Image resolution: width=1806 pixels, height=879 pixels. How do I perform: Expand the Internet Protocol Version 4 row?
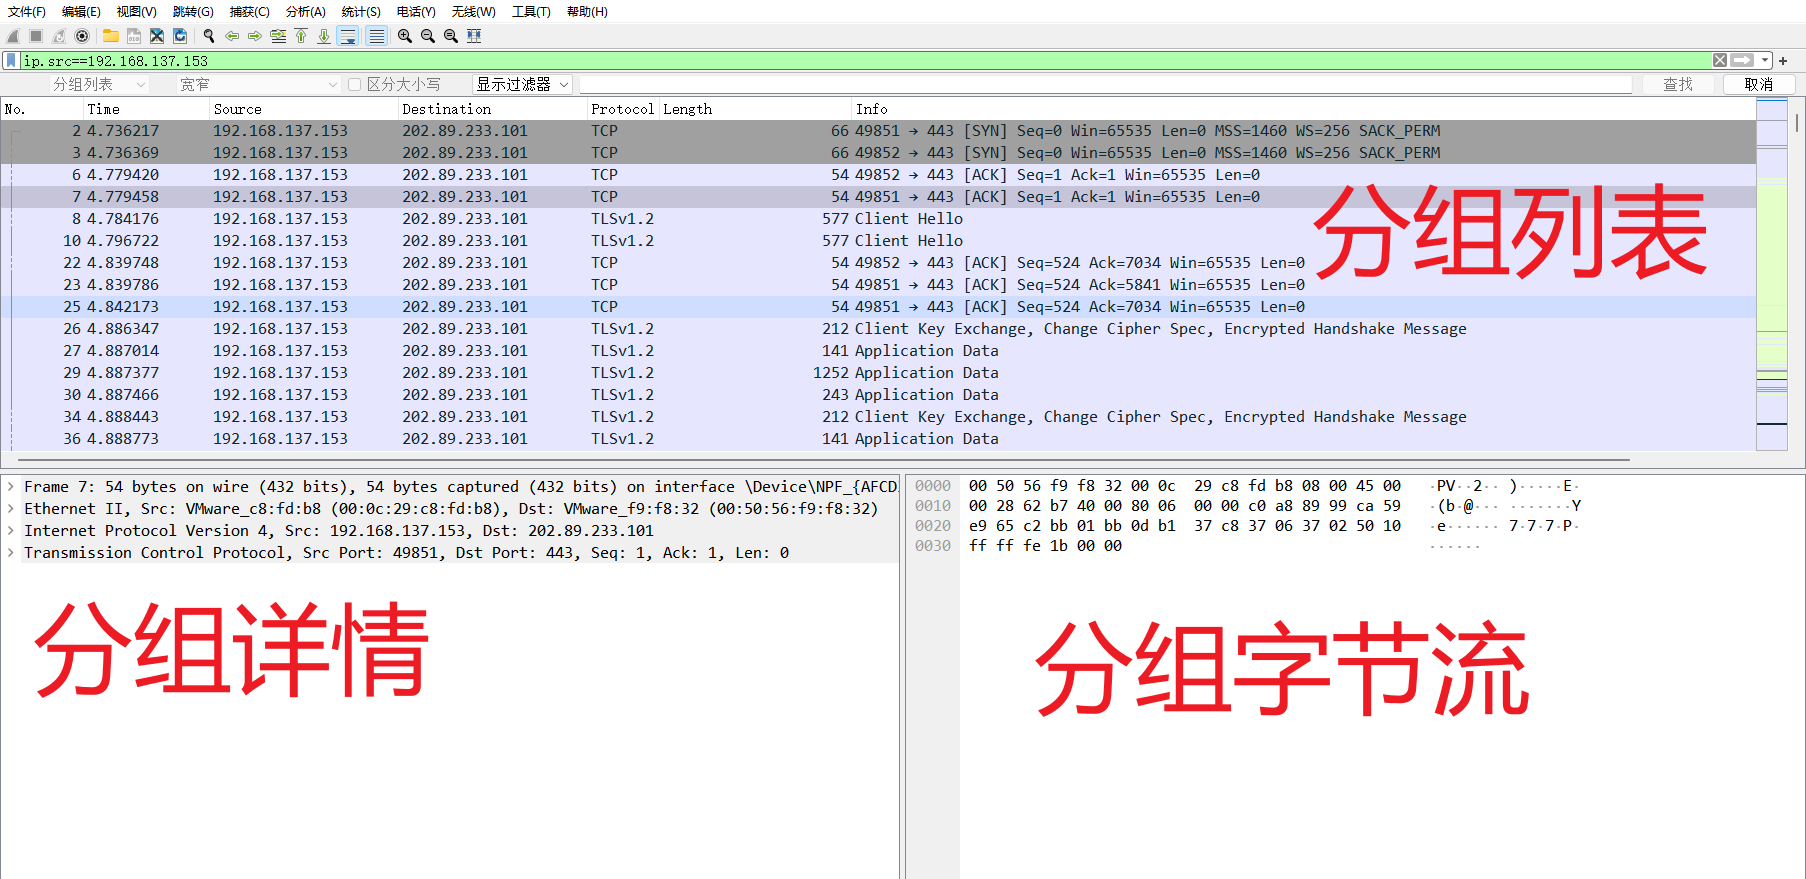(11, 531)
